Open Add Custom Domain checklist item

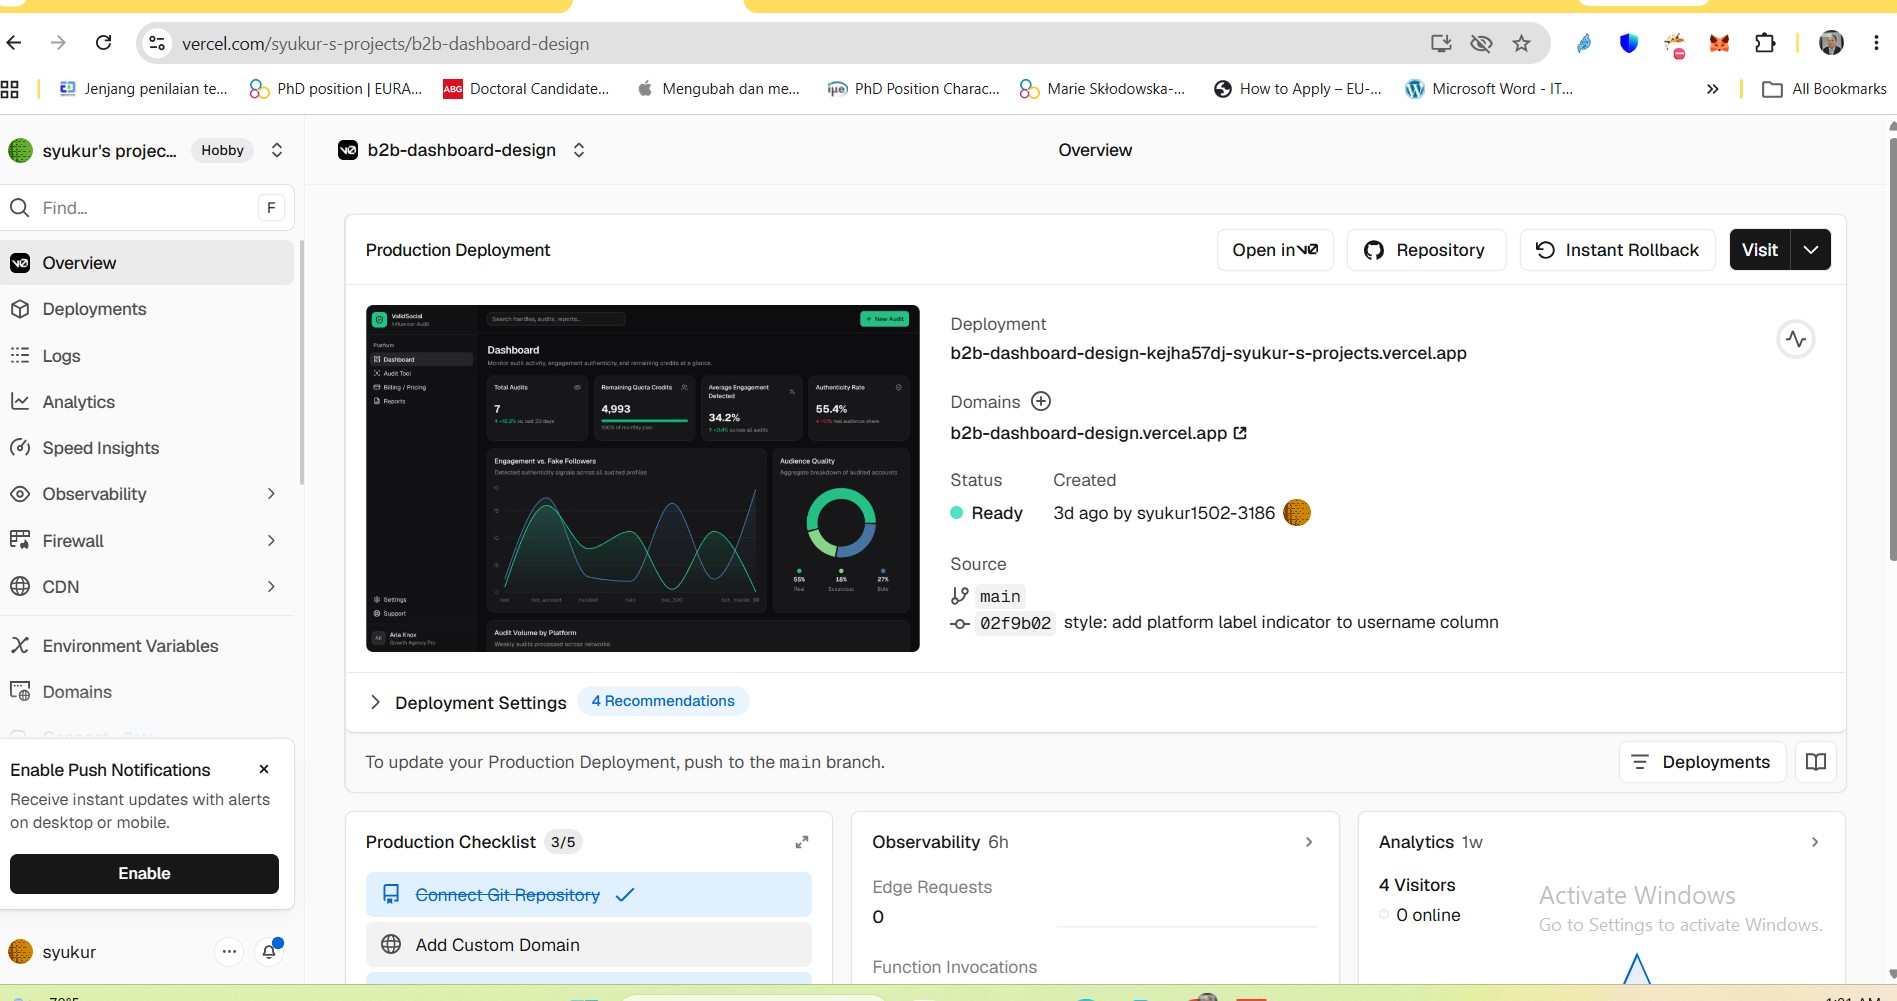pyautogui.click(x=588, y=945)
